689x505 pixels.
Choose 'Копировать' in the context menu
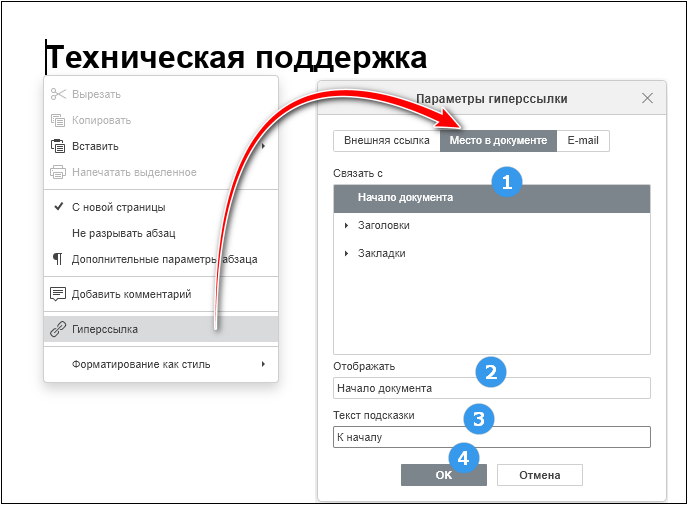(x=161, y=120)
